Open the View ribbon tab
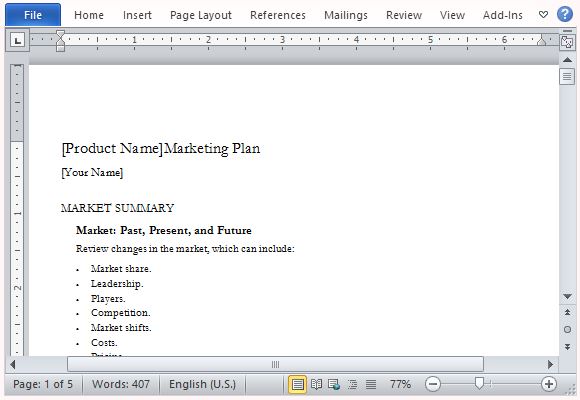This screenshot has width=580, height=400. tap(452, 15)
